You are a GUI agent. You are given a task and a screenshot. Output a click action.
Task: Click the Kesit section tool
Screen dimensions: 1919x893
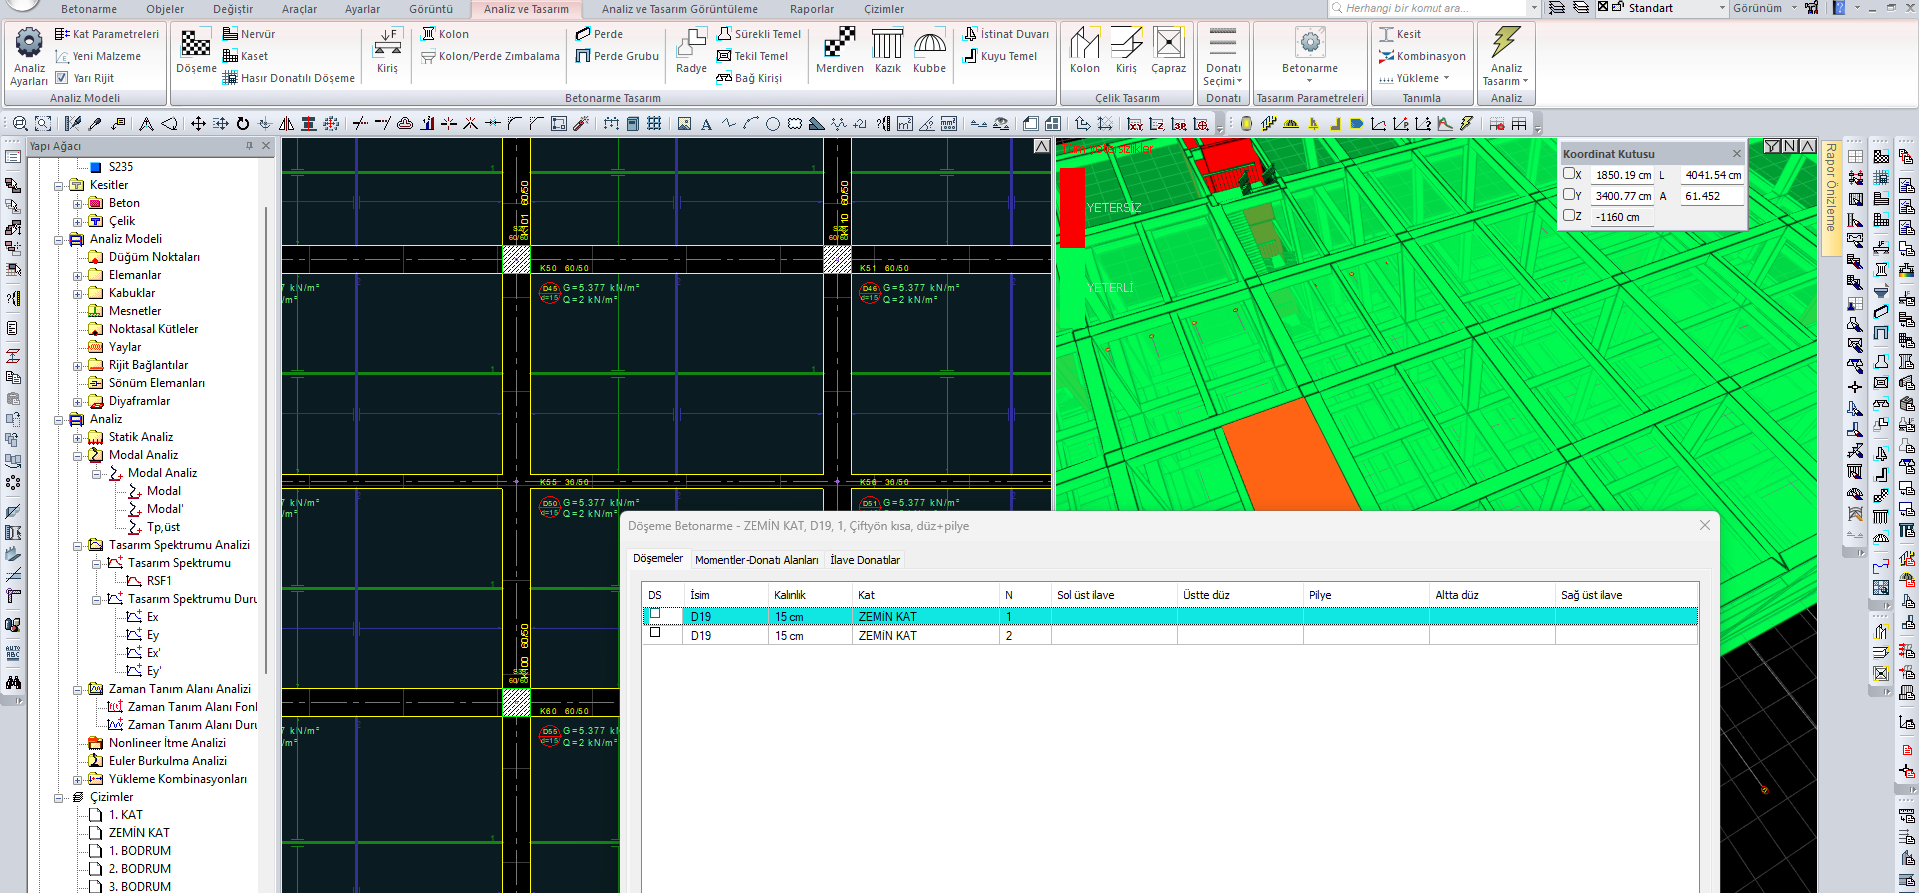tap(1400, 34)
